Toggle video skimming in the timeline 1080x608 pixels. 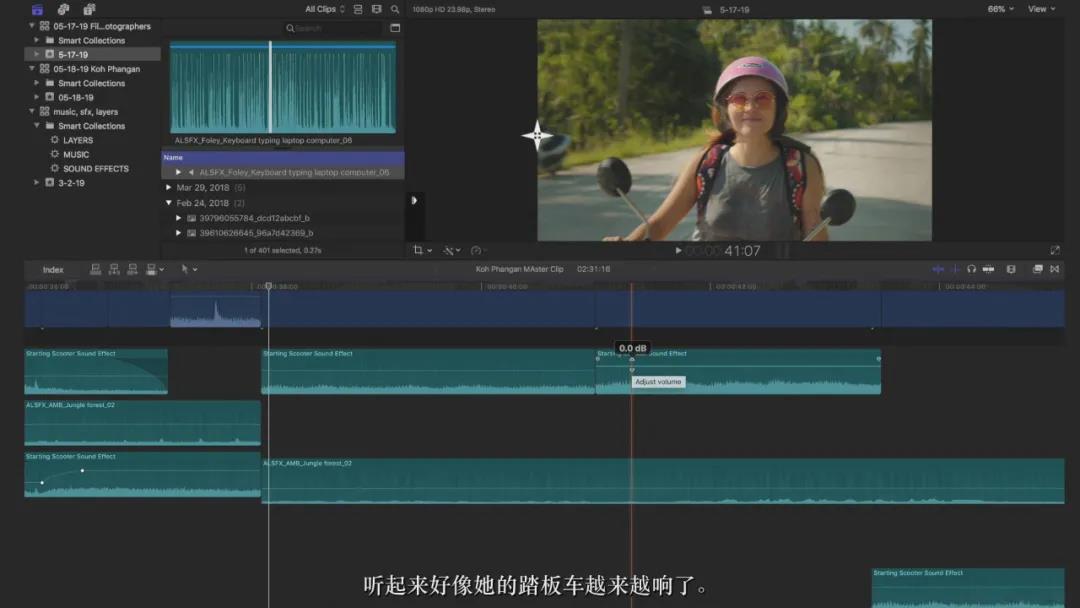(938, 269)
